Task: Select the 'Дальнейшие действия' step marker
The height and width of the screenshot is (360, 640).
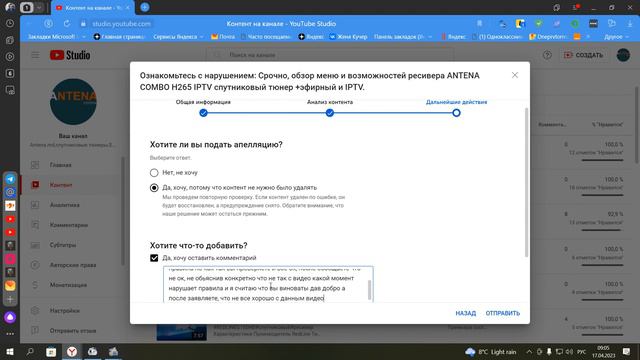Action: (x=456, y=113)
